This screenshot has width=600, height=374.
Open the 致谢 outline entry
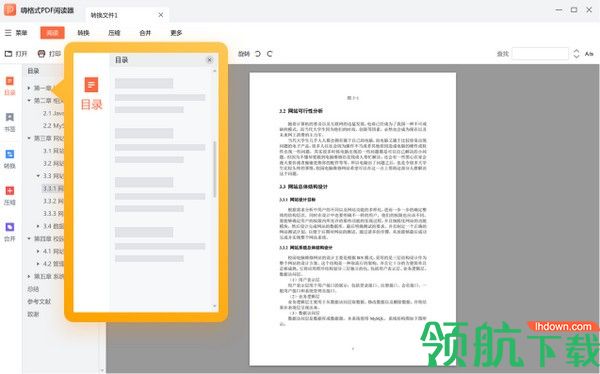[x=33, y=314]
